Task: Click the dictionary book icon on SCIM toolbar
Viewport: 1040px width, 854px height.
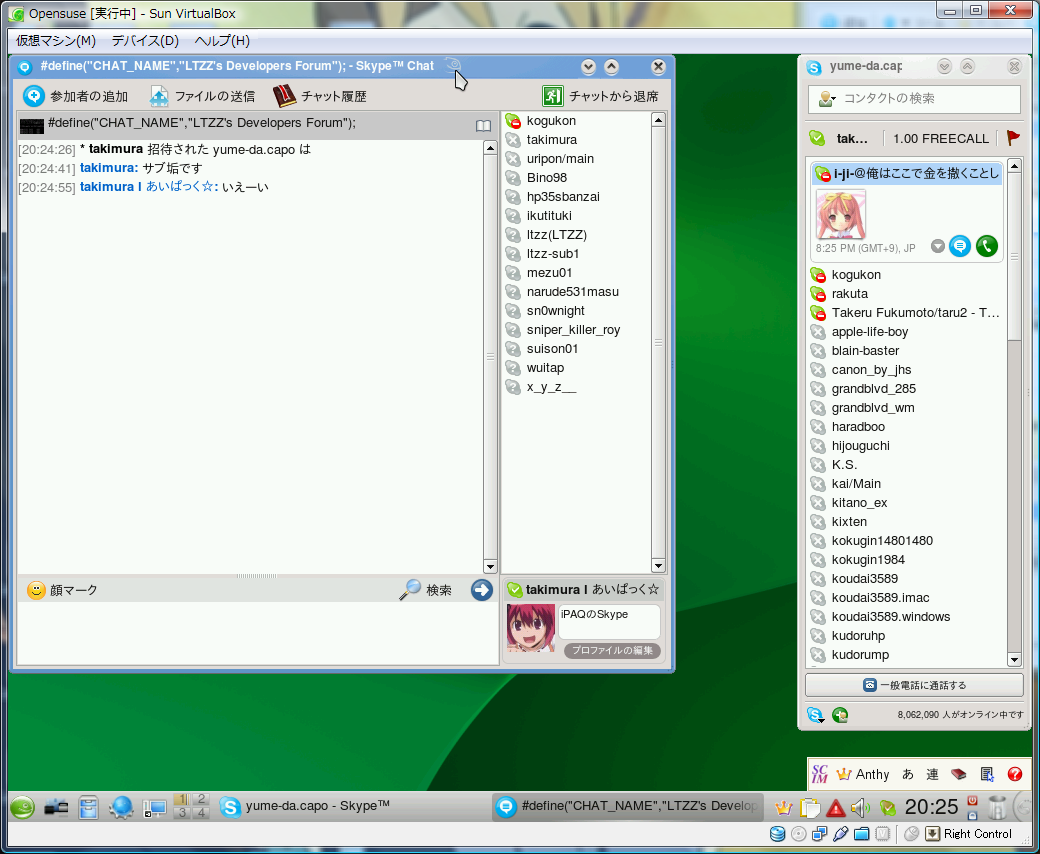Action: (x=958, y=774)
